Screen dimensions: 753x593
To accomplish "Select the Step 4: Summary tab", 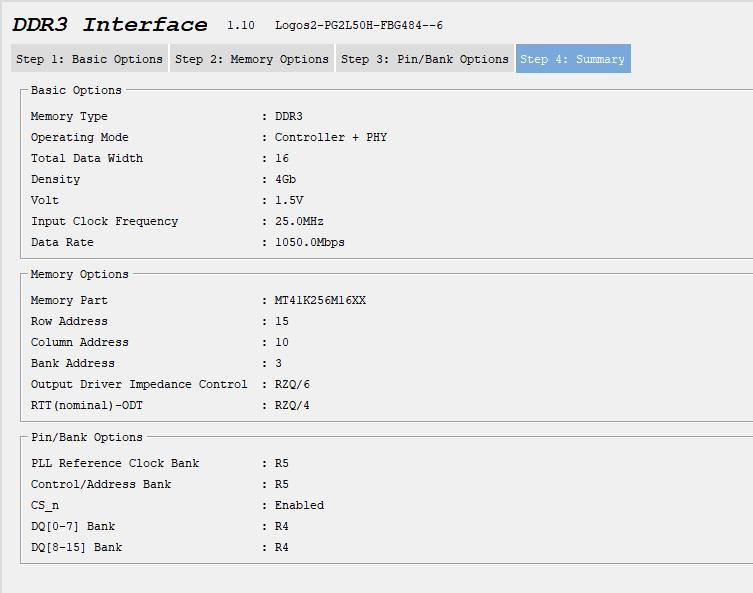I will coord(573,59).
